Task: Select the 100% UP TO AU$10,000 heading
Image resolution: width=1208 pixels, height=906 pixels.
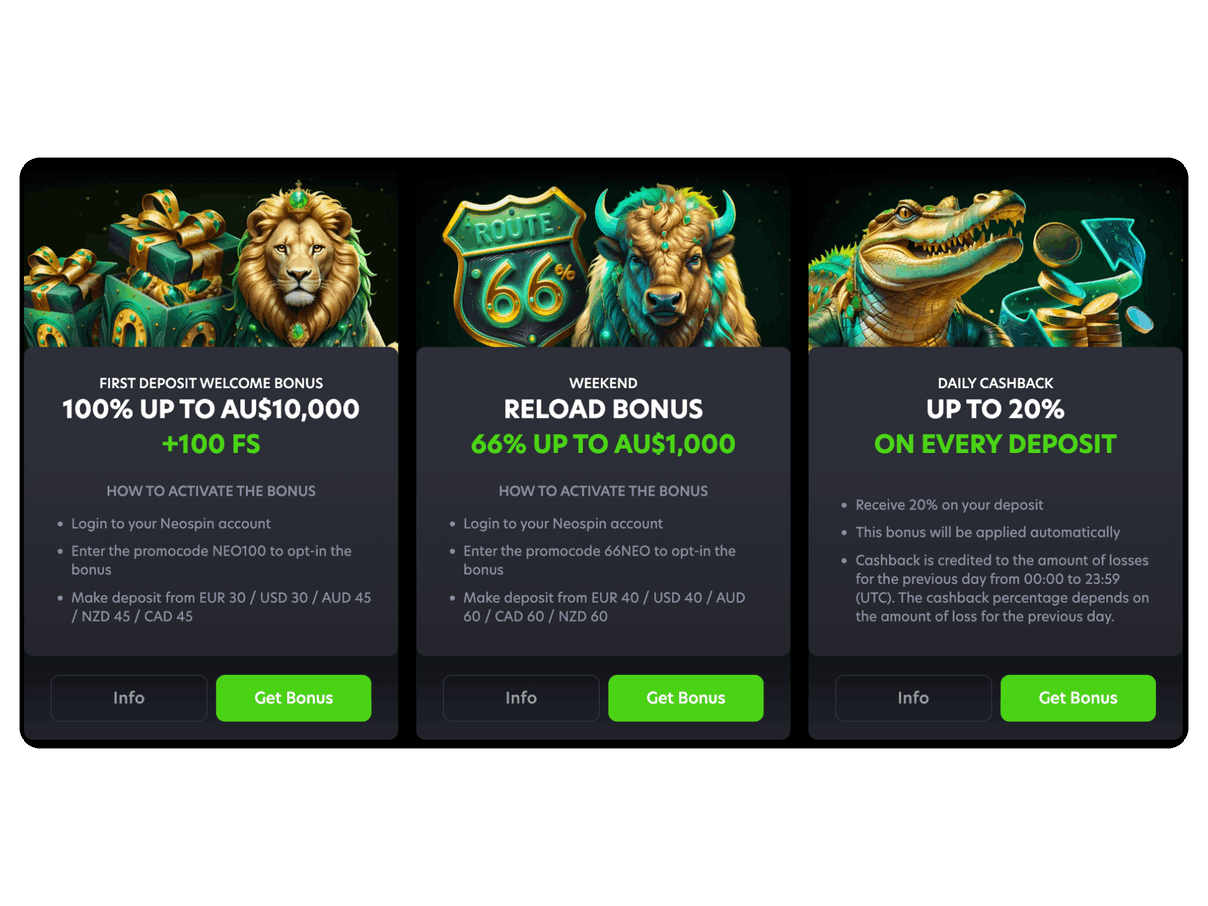Action: pos(211,409)
